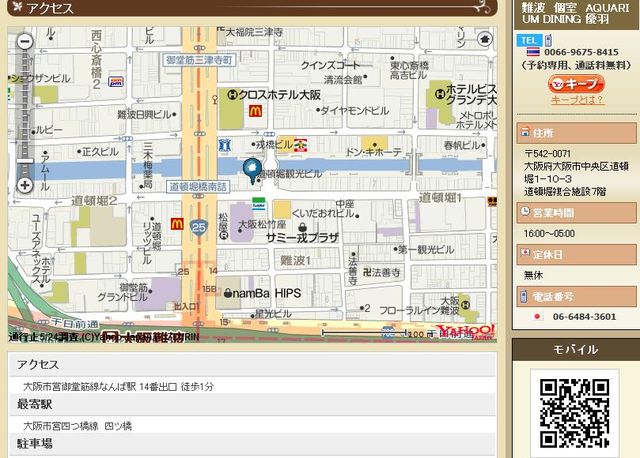Click McDonald's icon left of Route 25
The height and width of the screenshot is (458, 640).
[x=177, y=224]
